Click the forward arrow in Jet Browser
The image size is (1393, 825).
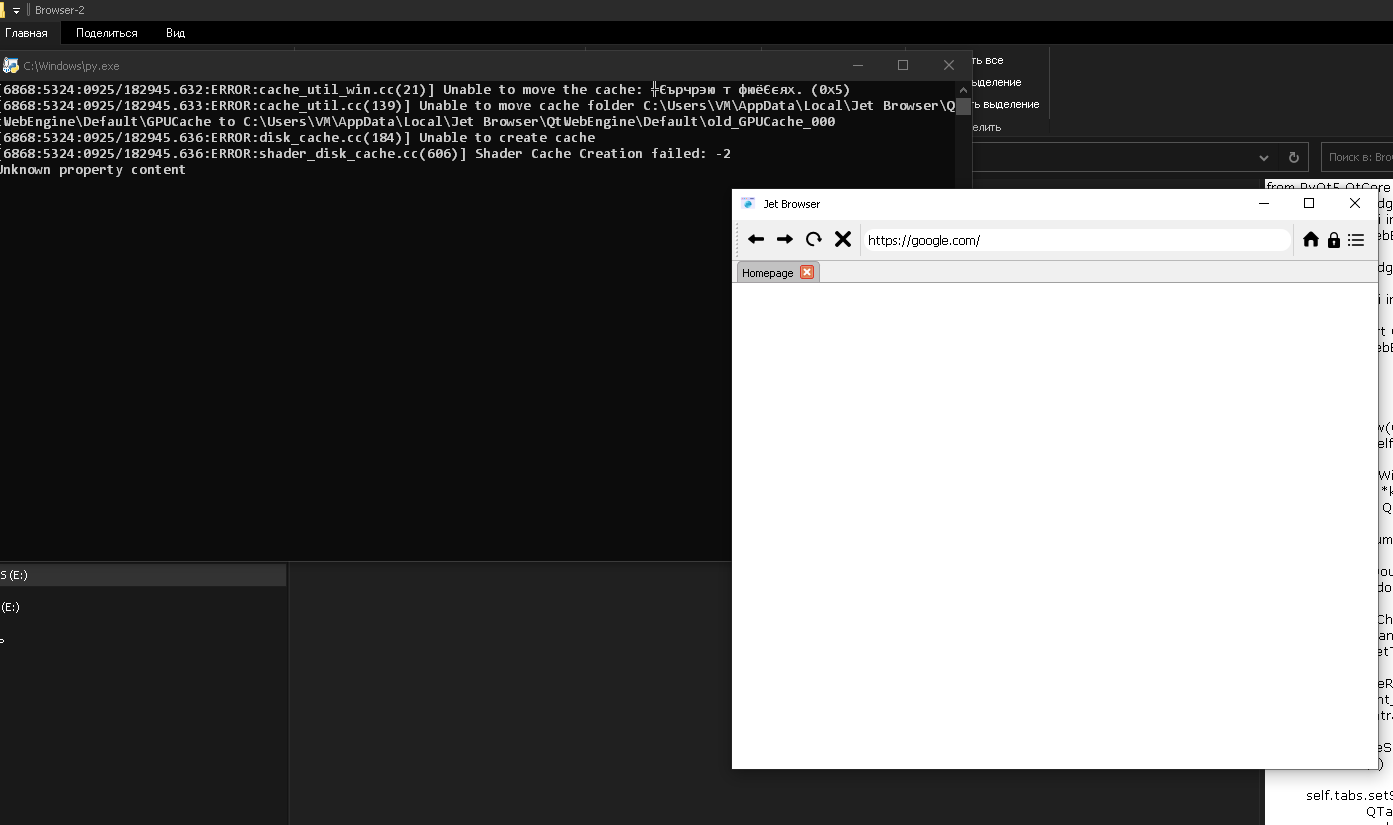pyautogui.click(x=785, y=240)
